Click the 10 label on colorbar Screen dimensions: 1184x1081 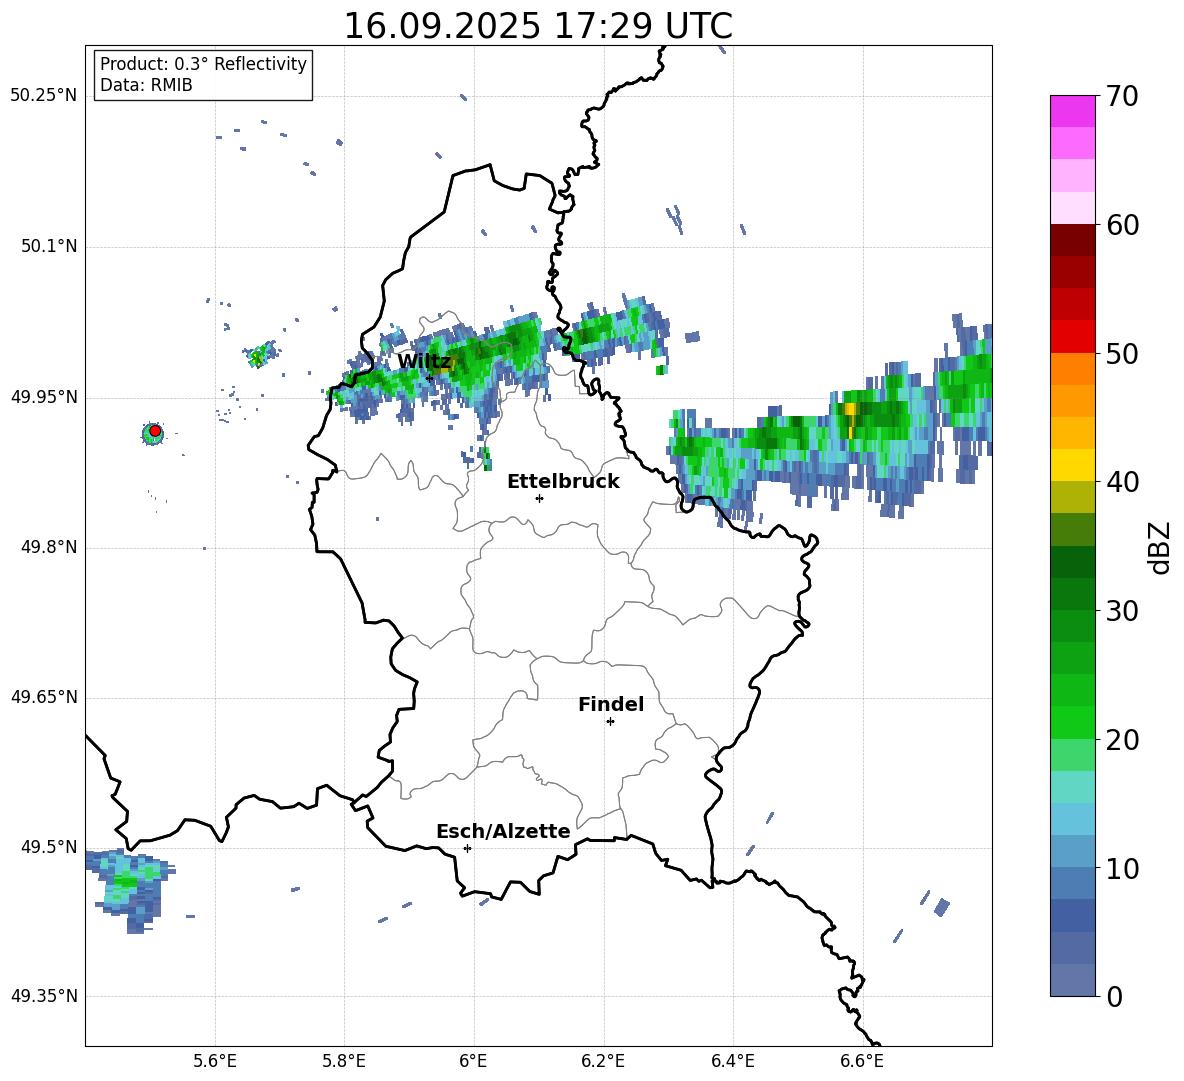(1122, 868)
